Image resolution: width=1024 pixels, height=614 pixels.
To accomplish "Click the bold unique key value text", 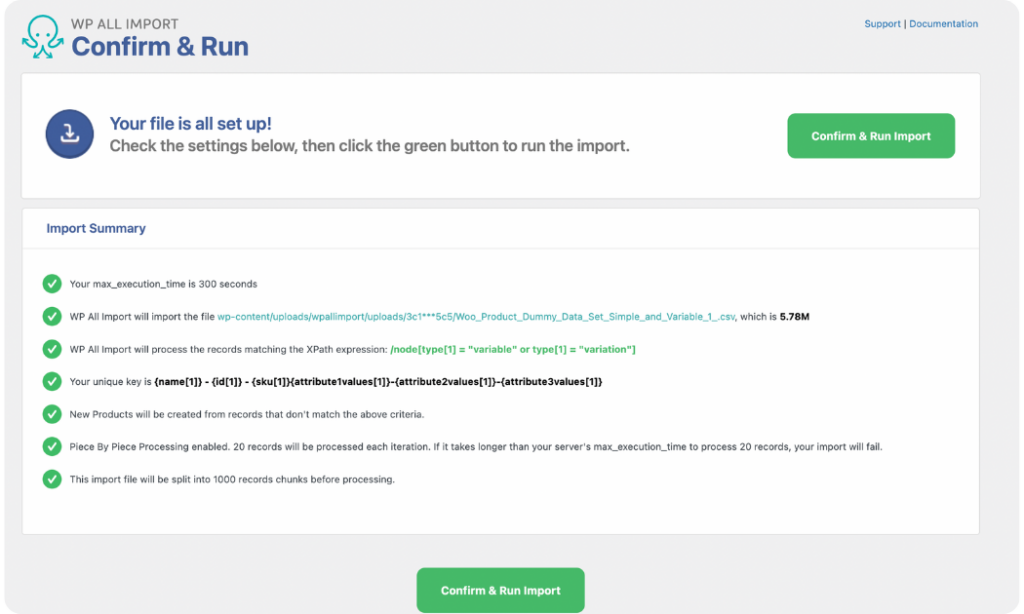I will tap(378, 381).
